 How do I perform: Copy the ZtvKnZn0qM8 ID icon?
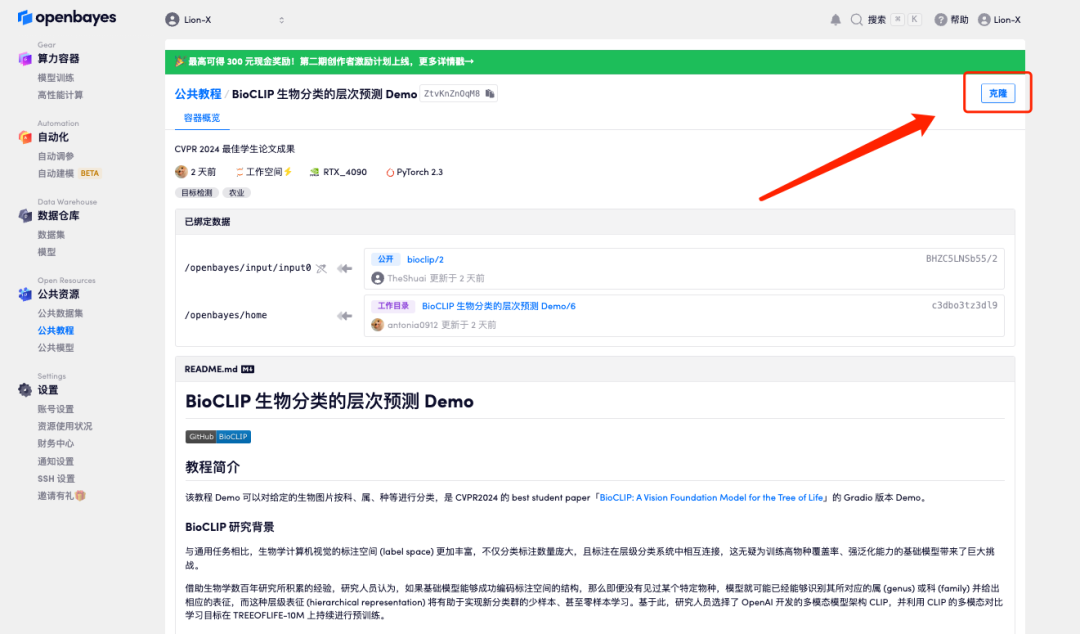pos(490,94)
